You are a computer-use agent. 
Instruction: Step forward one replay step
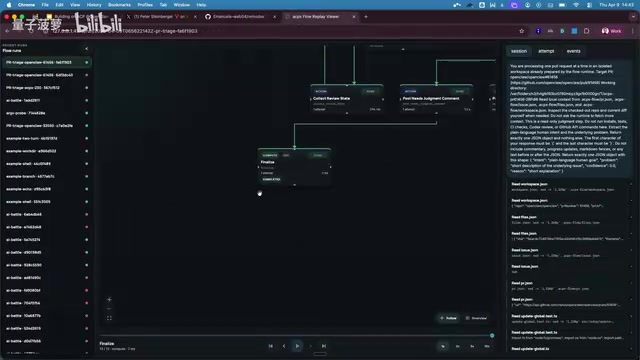click(311, 346)
